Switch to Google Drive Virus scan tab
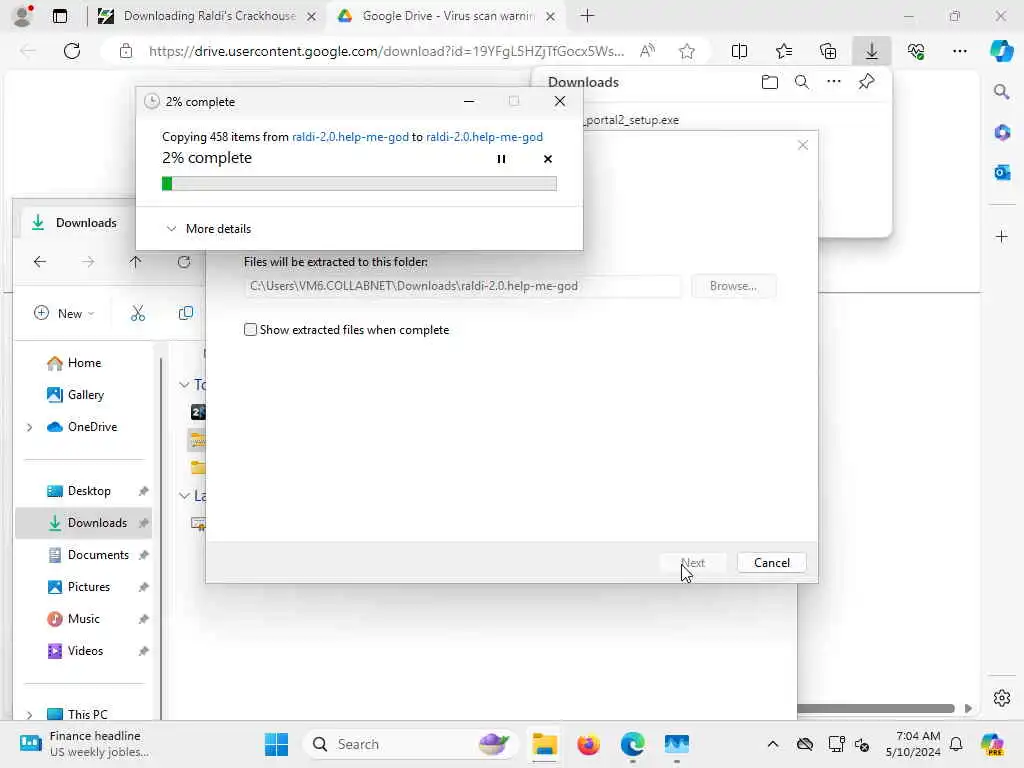This screenshot has height=768, width=1024. click(447, 16)
